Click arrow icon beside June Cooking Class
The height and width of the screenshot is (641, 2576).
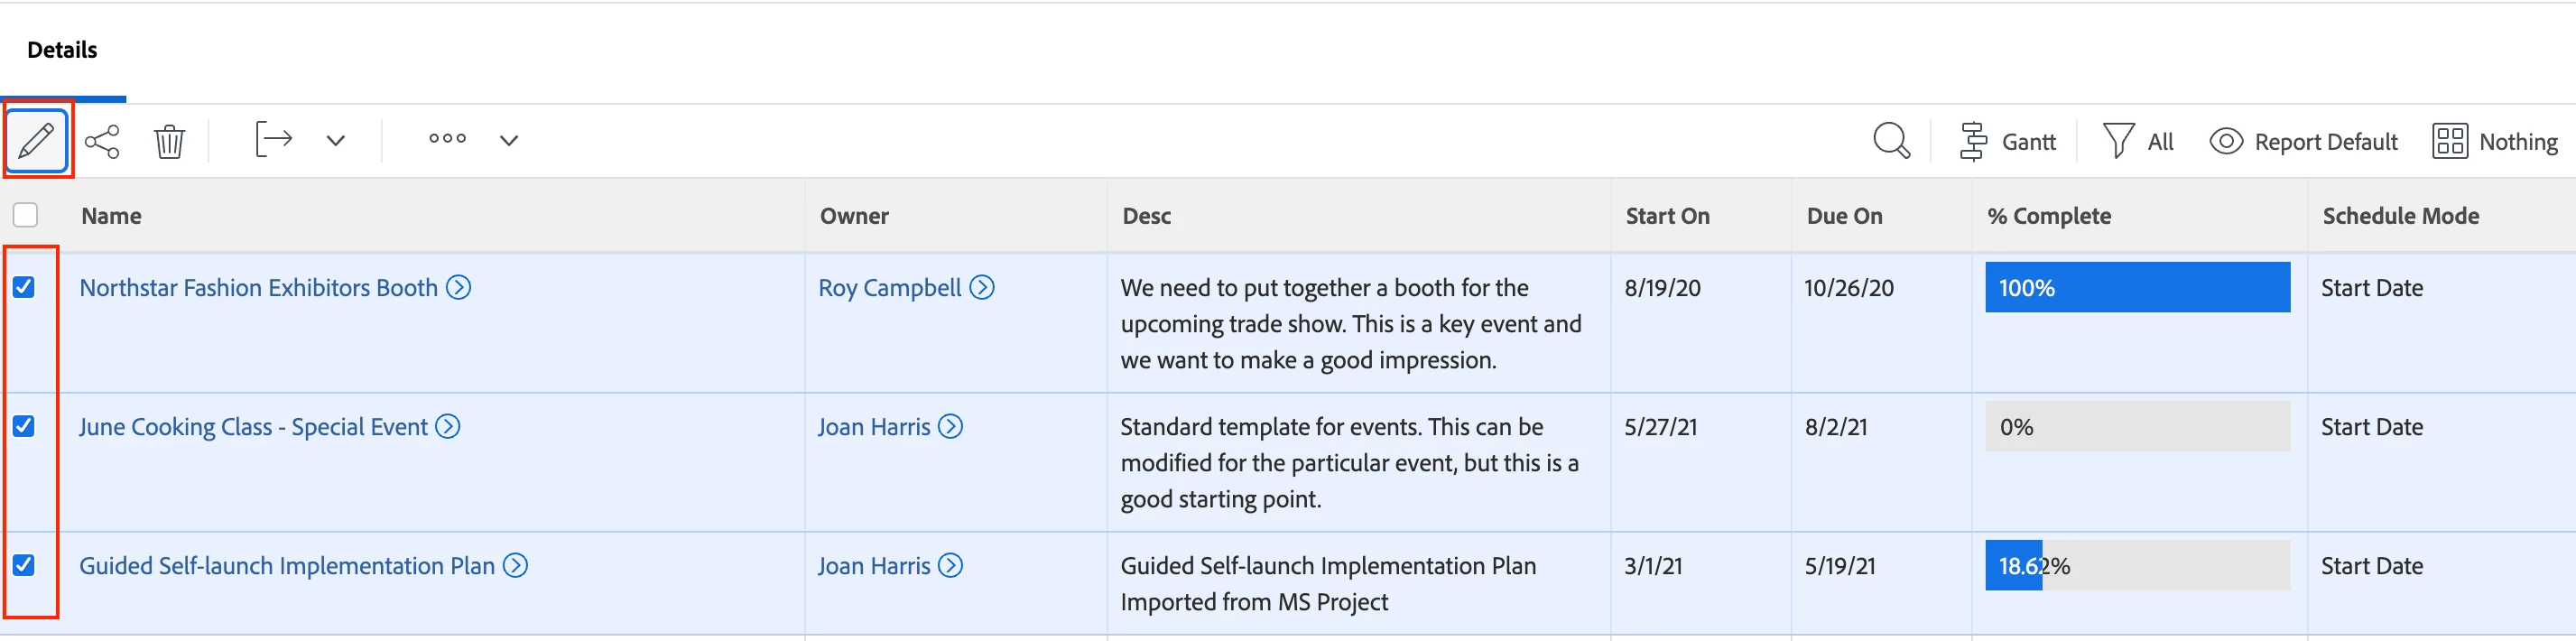449,427
